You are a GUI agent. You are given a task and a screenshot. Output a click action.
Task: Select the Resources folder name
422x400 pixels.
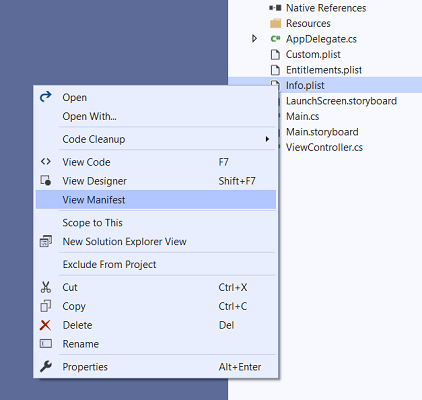(308, 23)
